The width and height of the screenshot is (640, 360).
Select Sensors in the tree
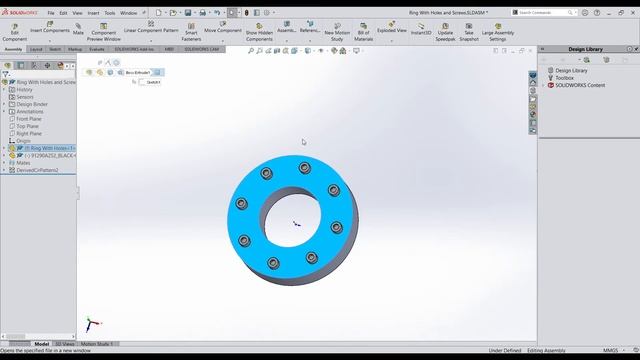click(24, 97)
